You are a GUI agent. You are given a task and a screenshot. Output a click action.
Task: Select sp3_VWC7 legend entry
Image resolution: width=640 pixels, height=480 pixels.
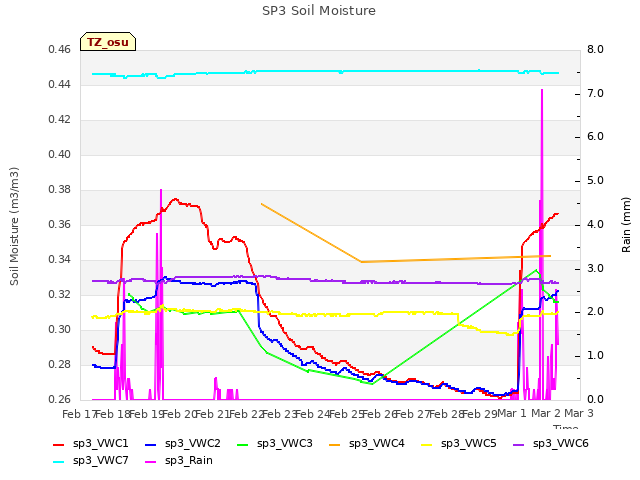coord(91,461)
